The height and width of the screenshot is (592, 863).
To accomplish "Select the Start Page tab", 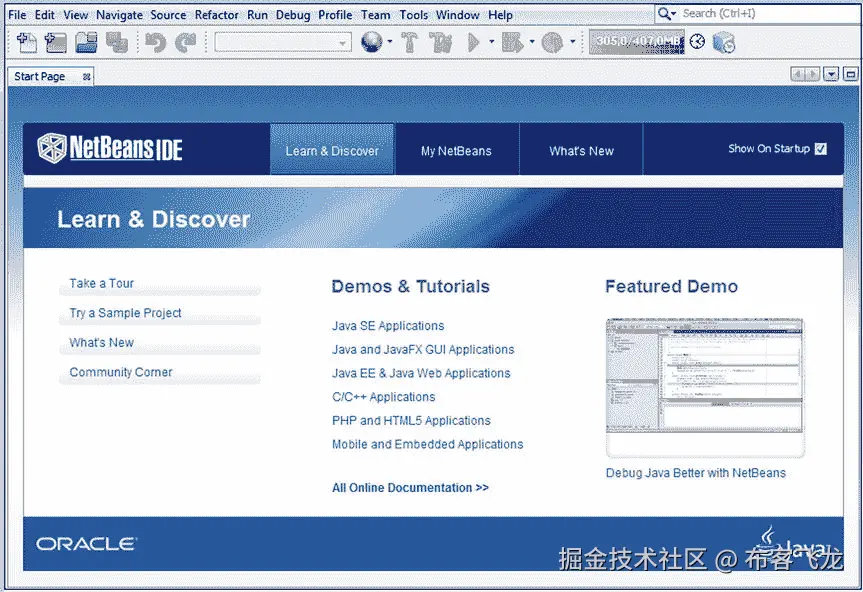I will pos(40,76).
